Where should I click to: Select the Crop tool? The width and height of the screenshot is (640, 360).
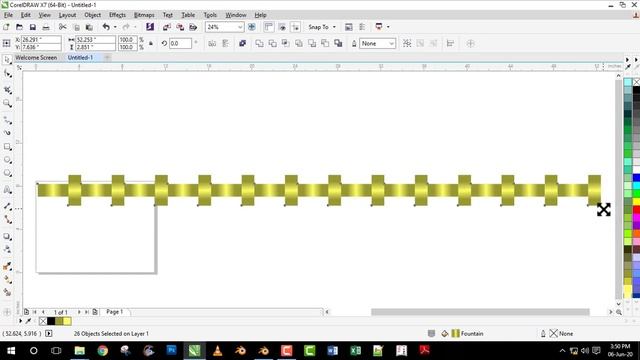7,89
